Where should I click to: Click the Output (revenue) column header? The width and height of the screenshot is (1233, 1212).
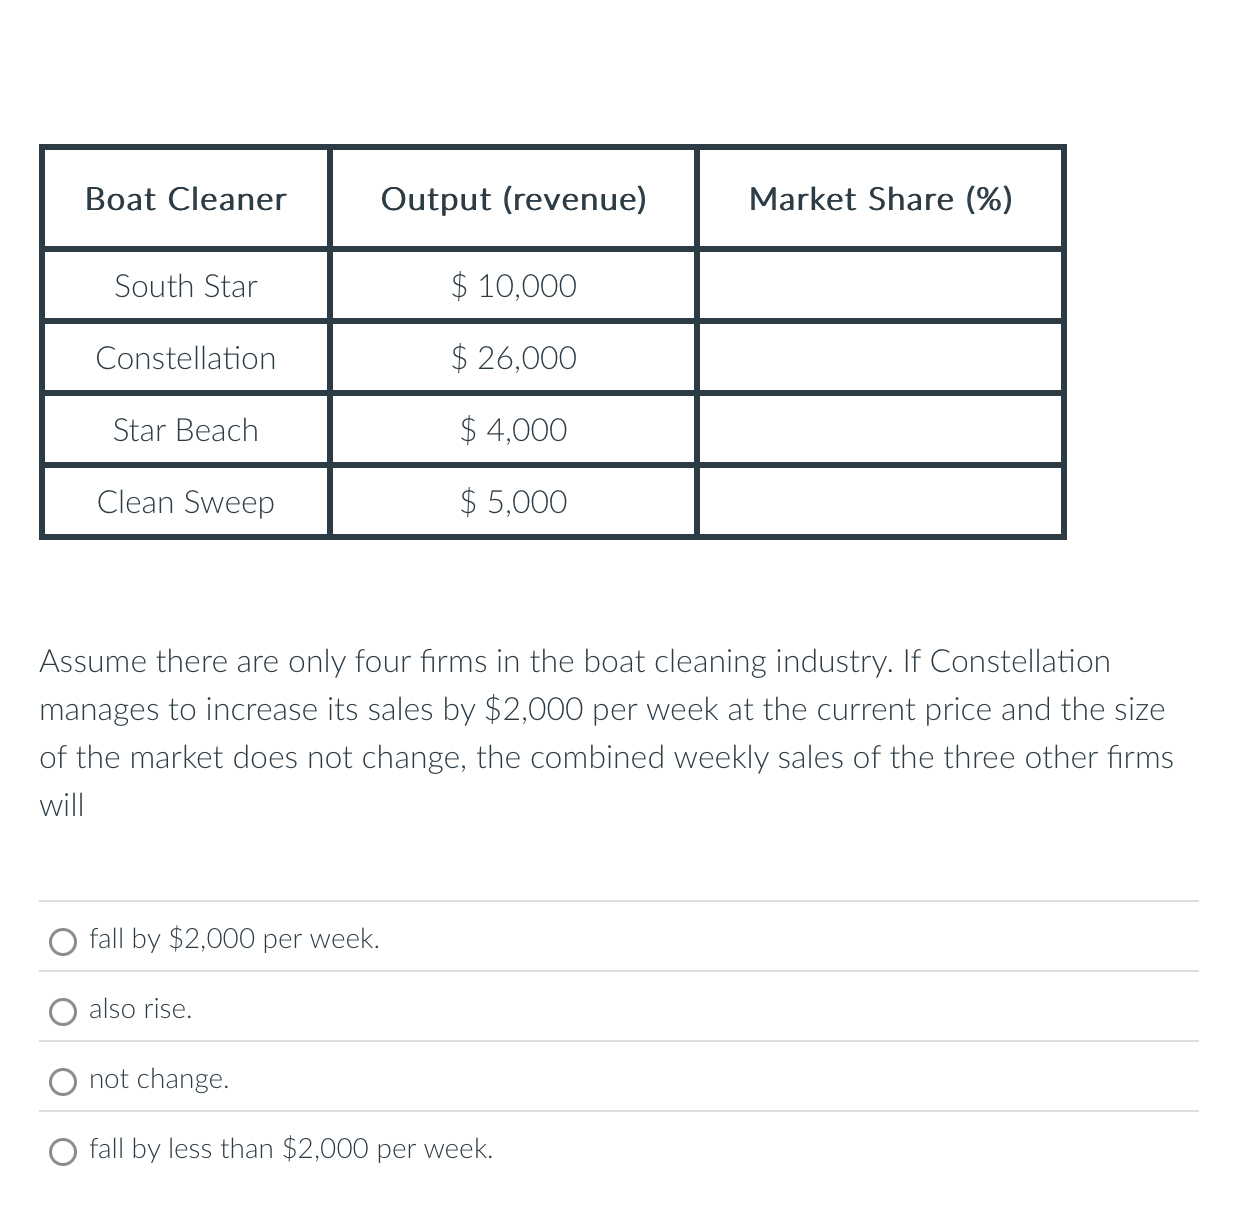513,198
